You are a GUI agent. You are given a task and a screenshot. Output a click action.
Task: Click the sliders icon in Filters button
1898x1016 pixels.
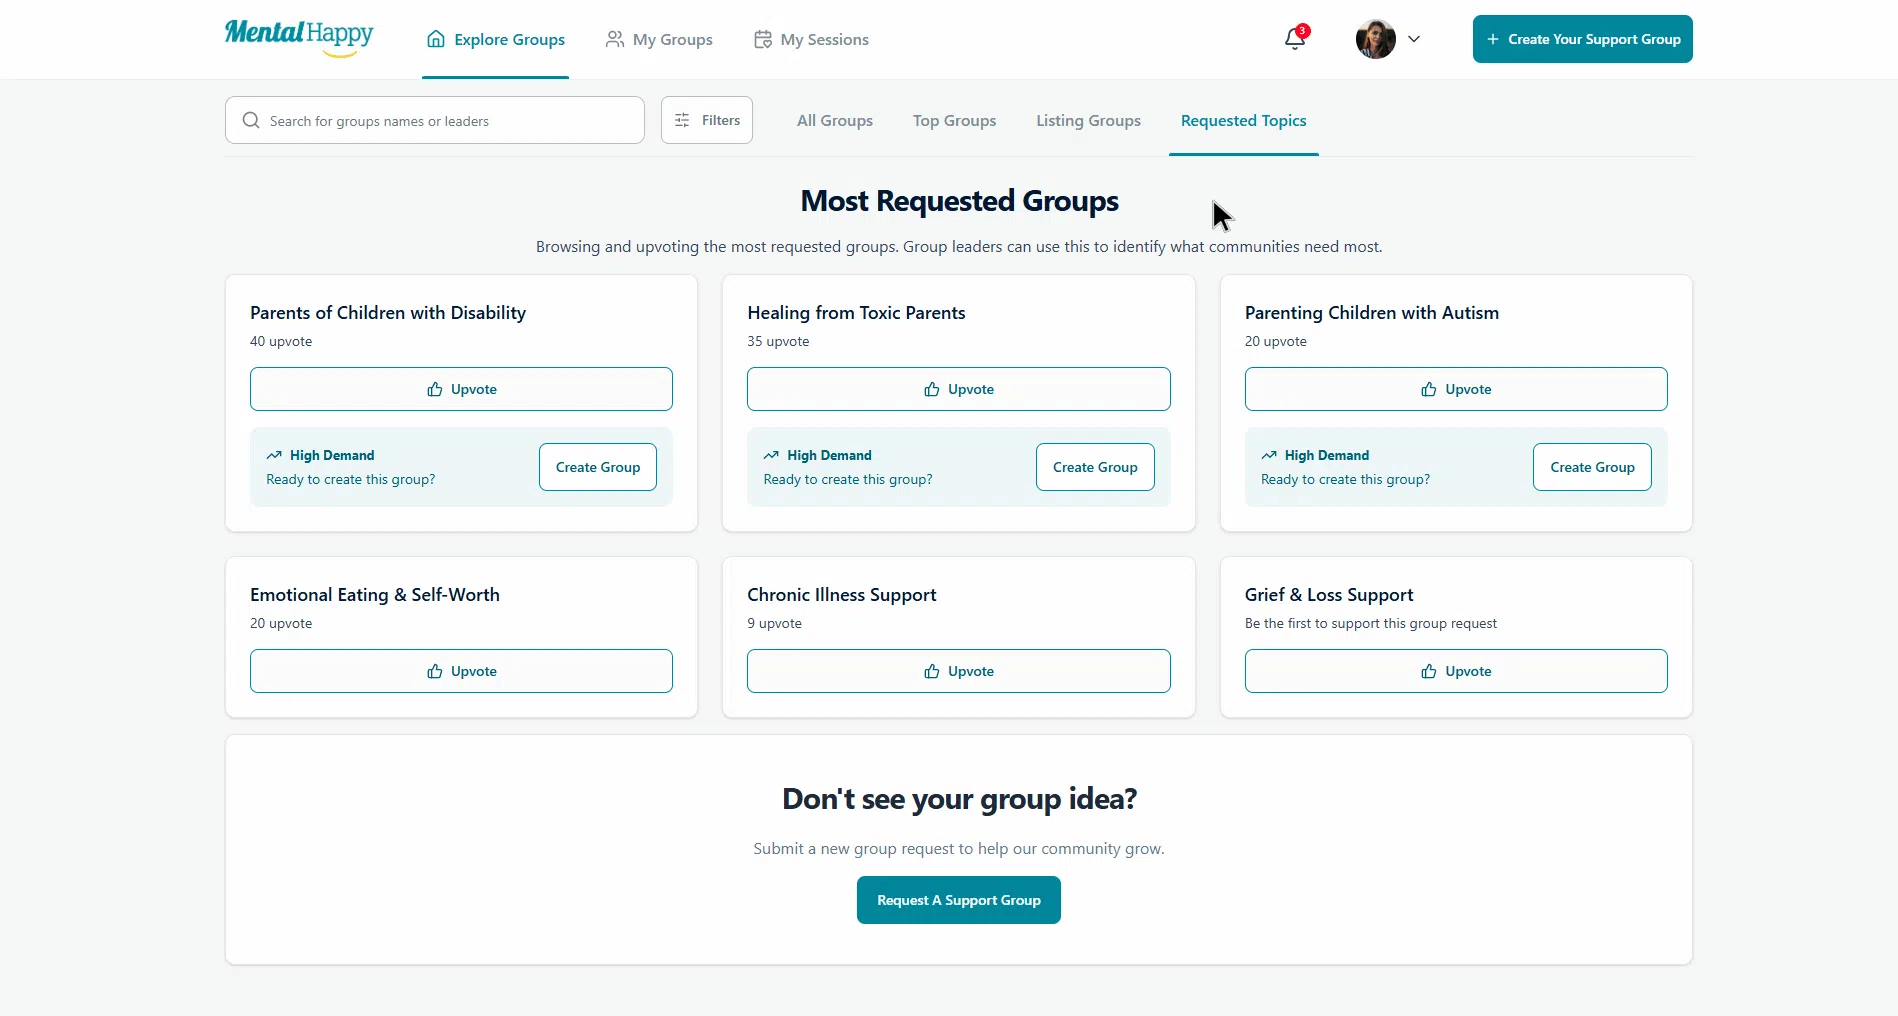(682, 120)
